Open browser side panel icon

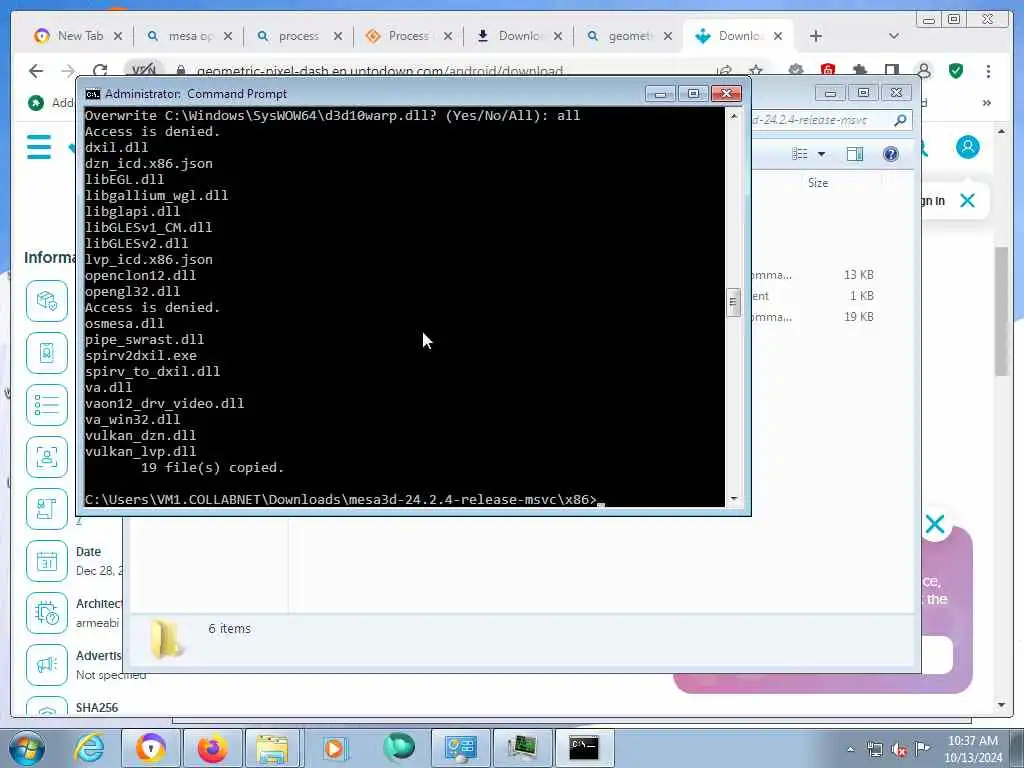point(891,71)
